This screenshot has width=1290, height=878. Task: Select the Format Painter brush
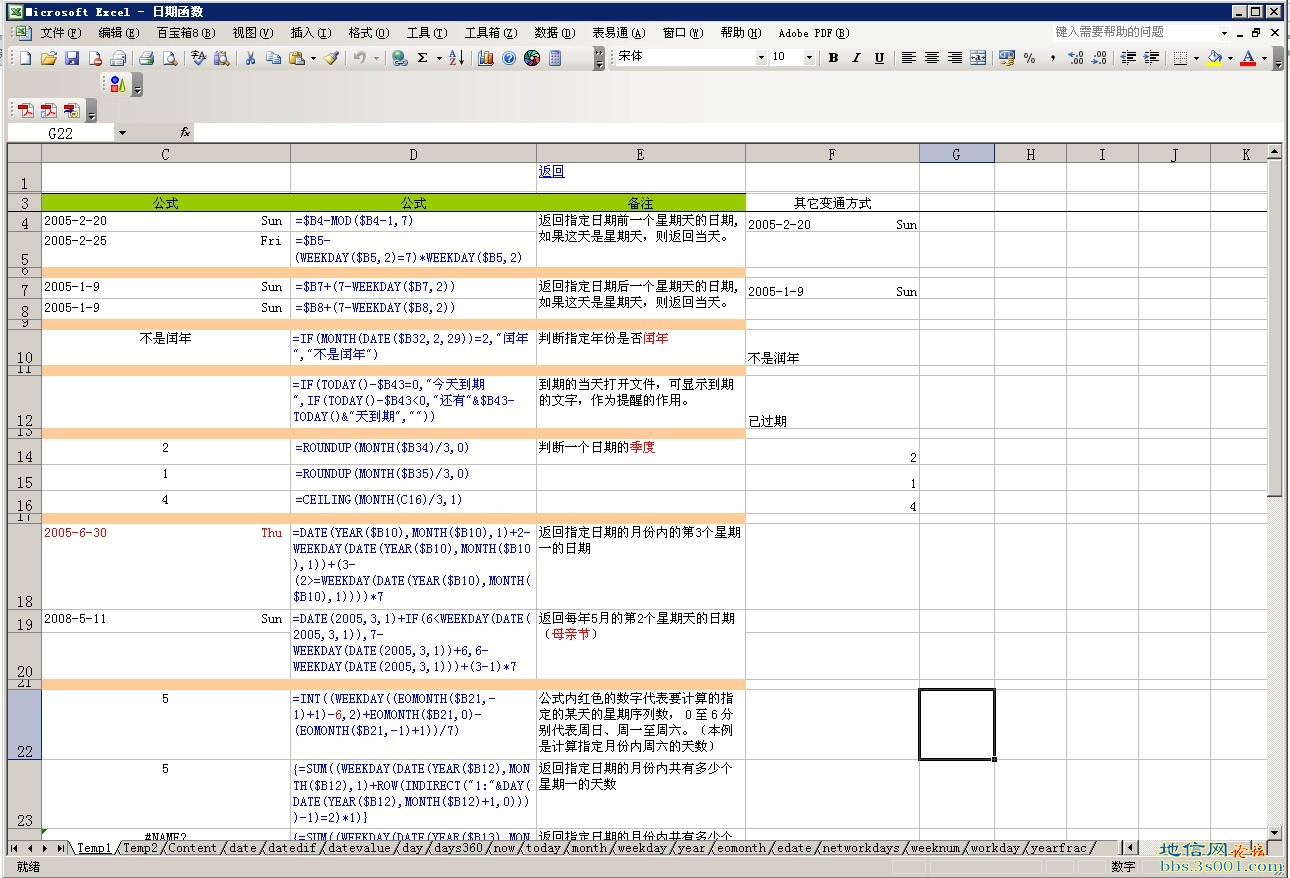point(331,58)
